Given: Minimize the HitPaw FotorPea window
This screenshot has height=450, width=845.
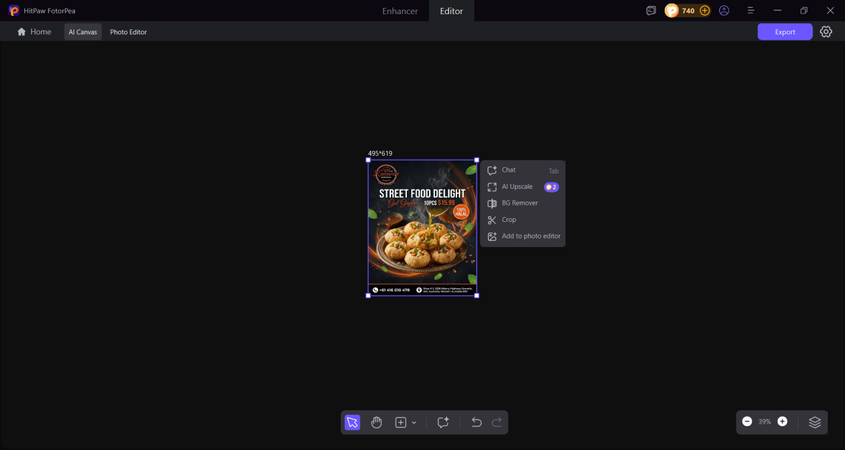Looking at the screenshot, I should 777,11.
